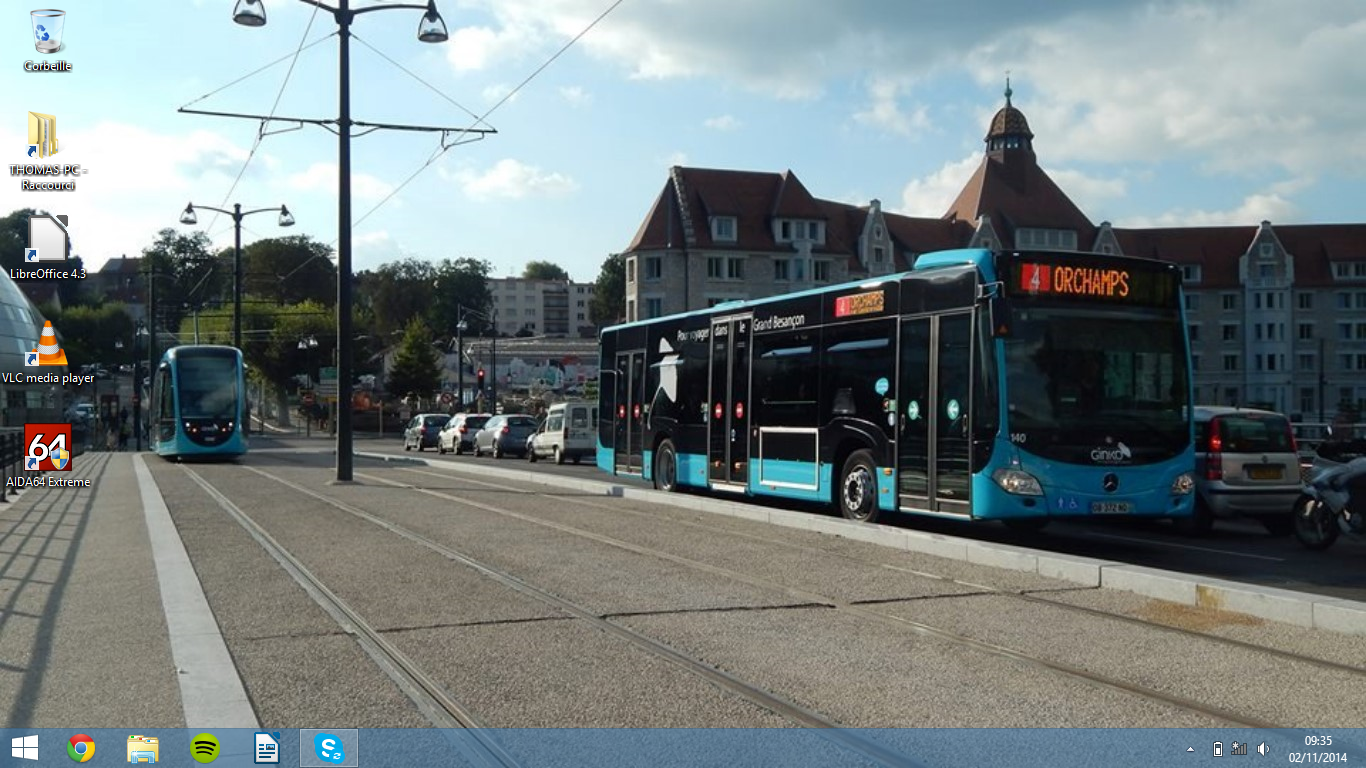Select the Corbeille recycle bin icon
This screenshot has height=768, width=1366.
(48, 40)
